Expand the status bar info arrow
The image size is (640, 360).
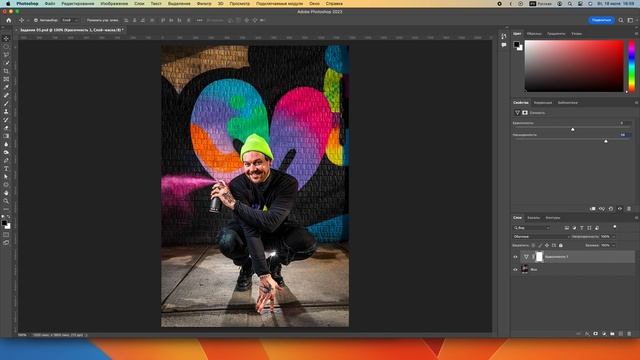(x=86, y=335)
